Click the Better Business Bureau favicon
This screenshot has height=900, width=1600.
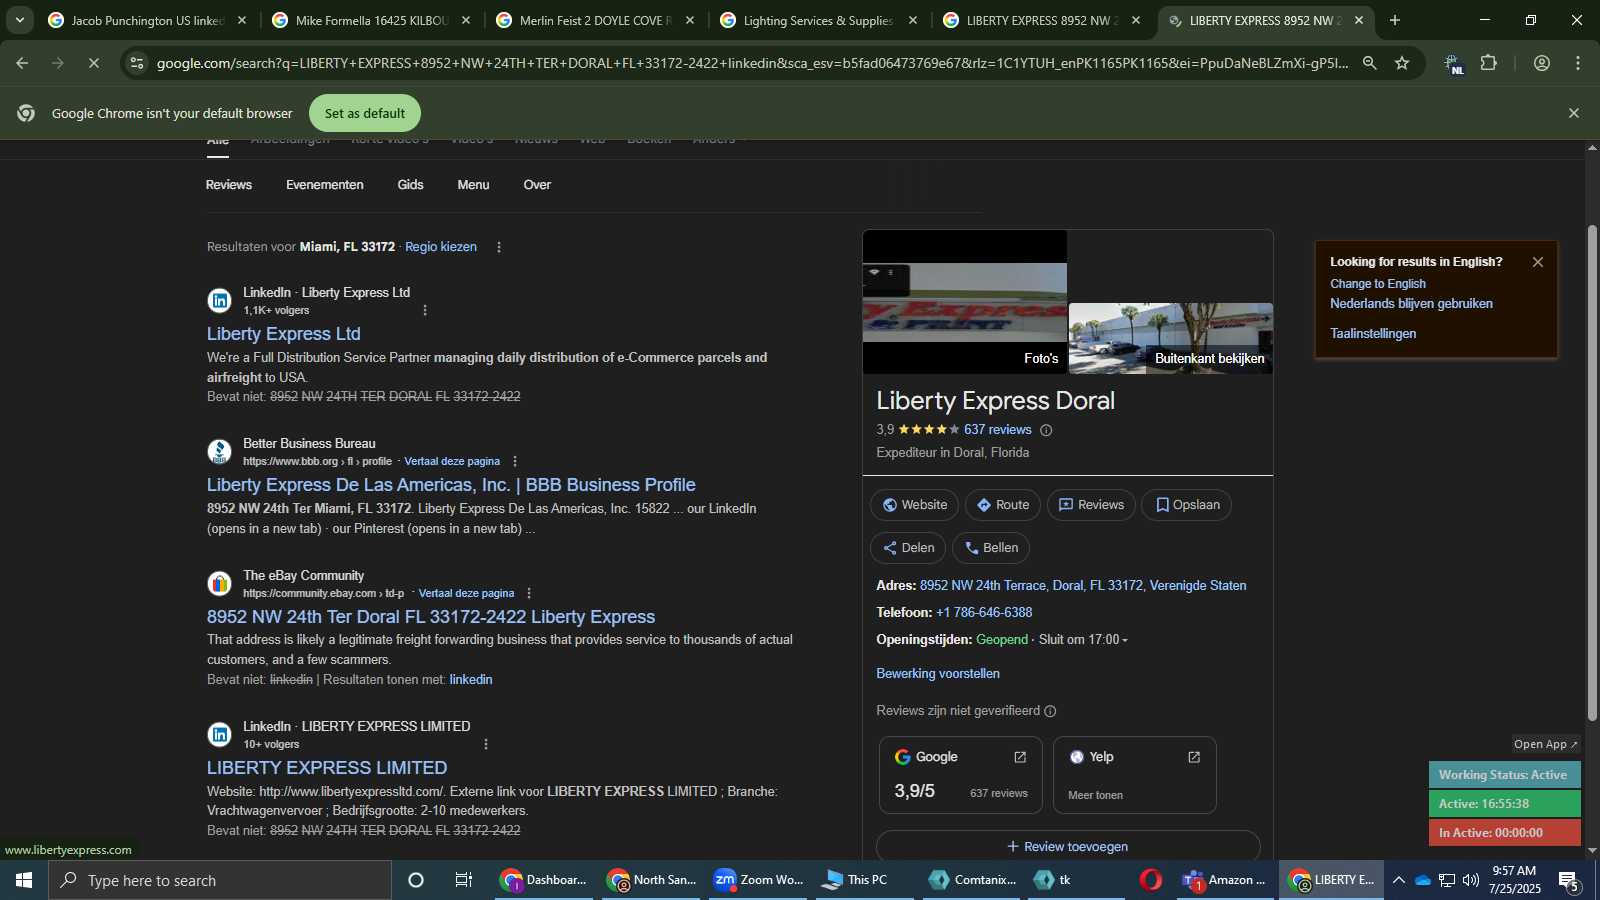point(220,452)
